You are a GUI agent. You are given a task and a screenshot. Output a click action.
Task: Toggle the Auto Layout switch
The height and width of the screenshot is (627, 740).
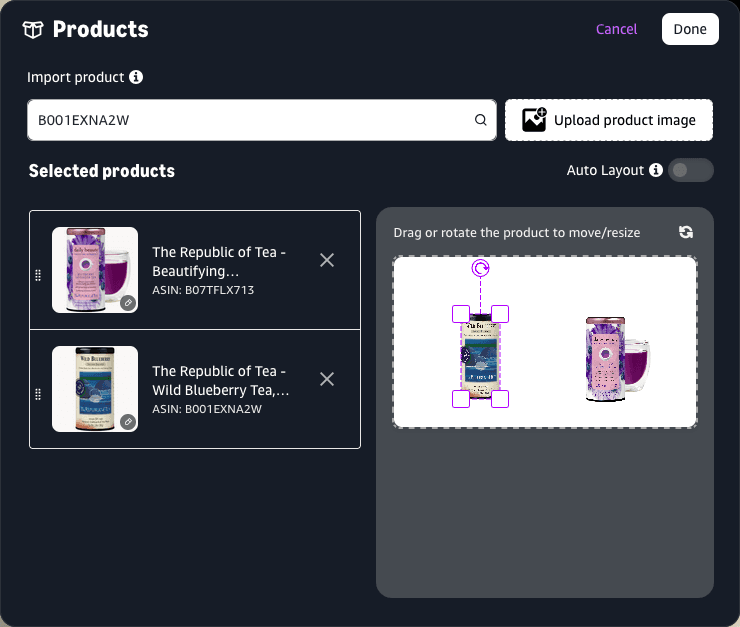690,170
